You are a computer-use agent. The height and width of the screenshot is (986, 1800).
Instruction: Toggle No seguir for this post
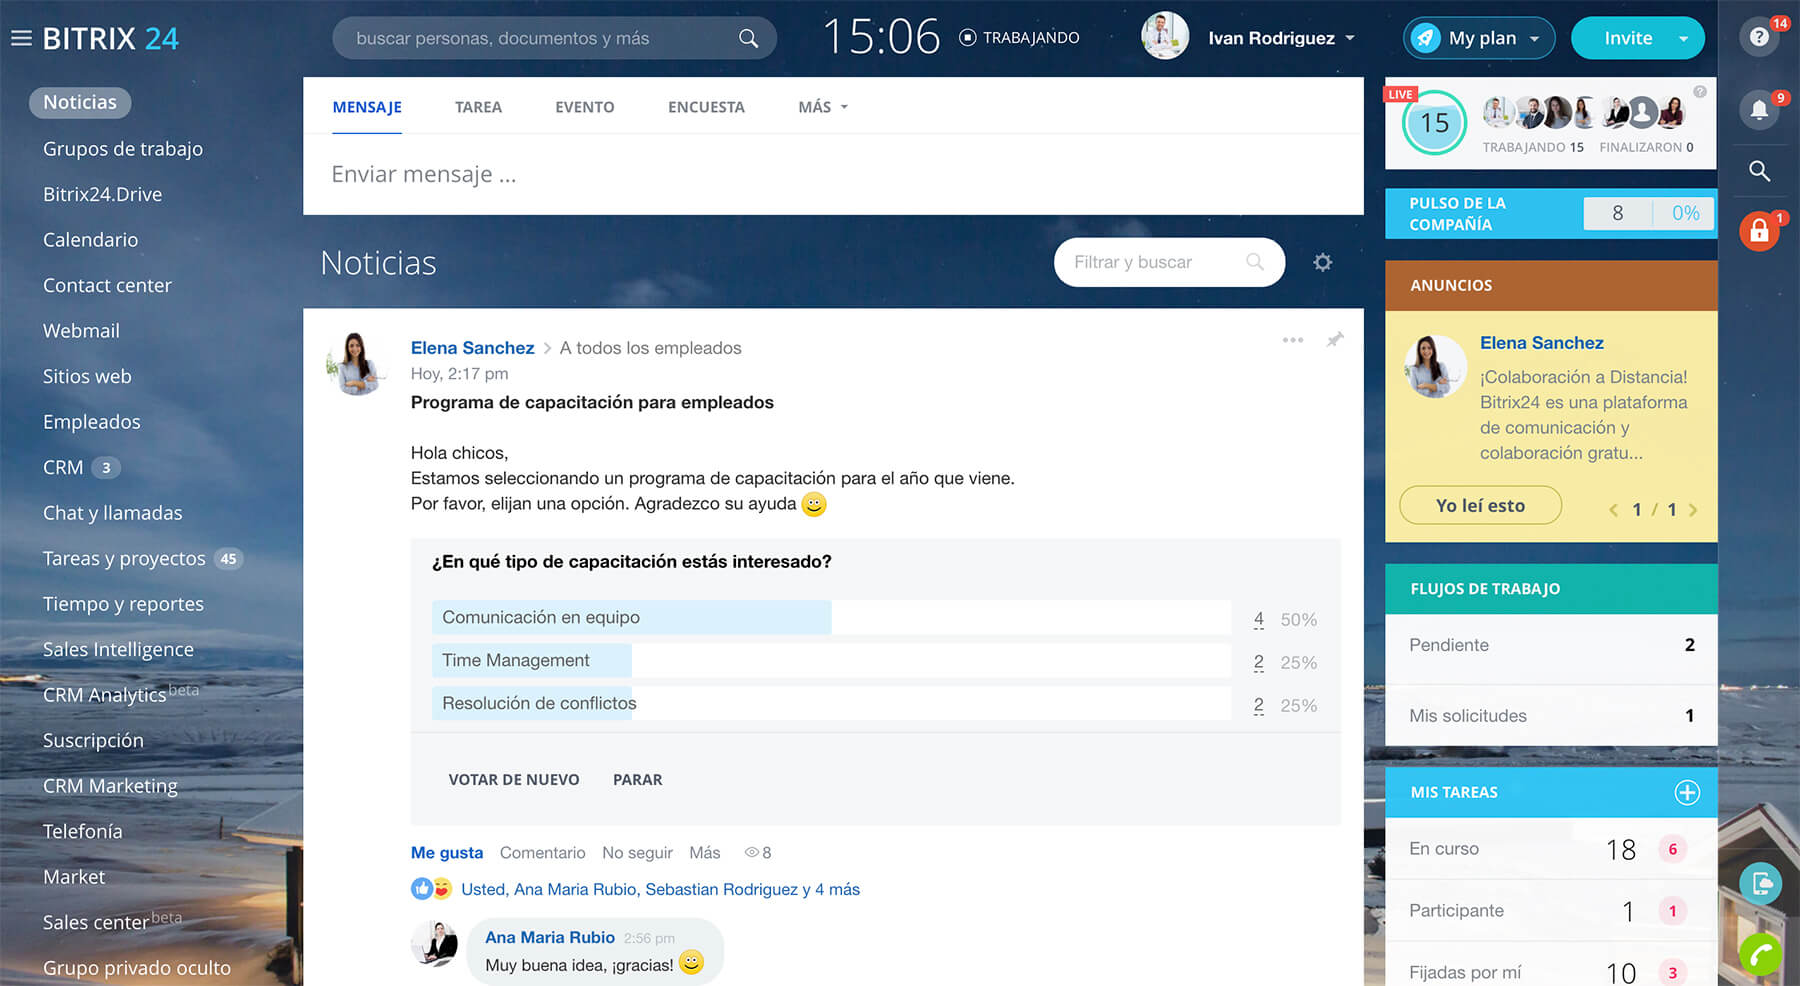(637, 853)
